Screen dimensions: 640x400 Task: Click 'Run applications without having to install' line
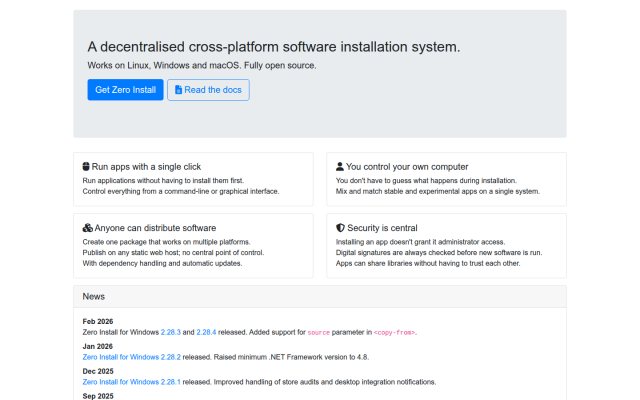click(163, 180)
